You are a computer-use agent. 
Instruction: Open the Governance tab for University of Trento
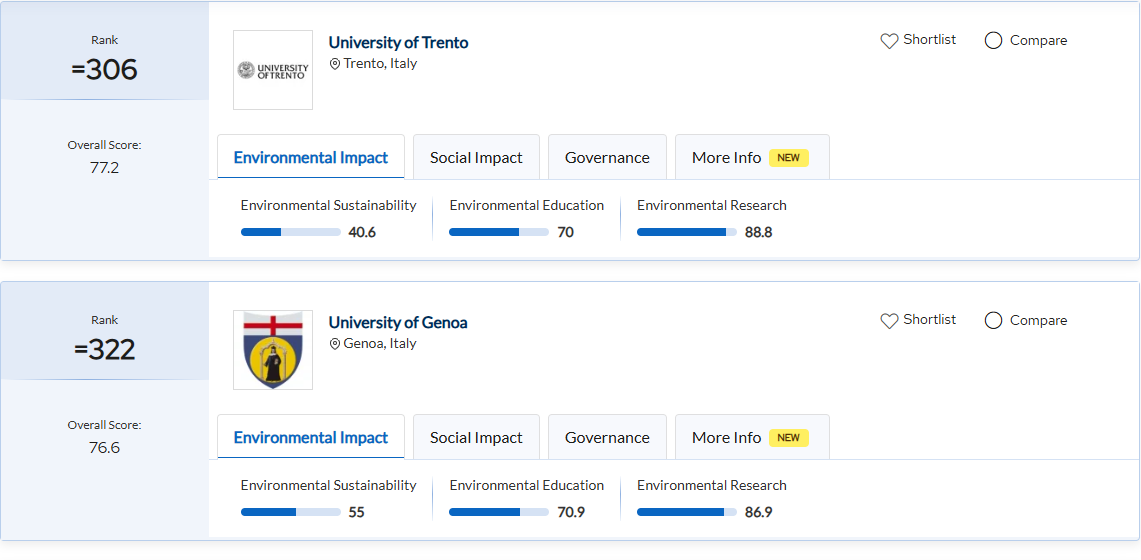coord(607,158)
